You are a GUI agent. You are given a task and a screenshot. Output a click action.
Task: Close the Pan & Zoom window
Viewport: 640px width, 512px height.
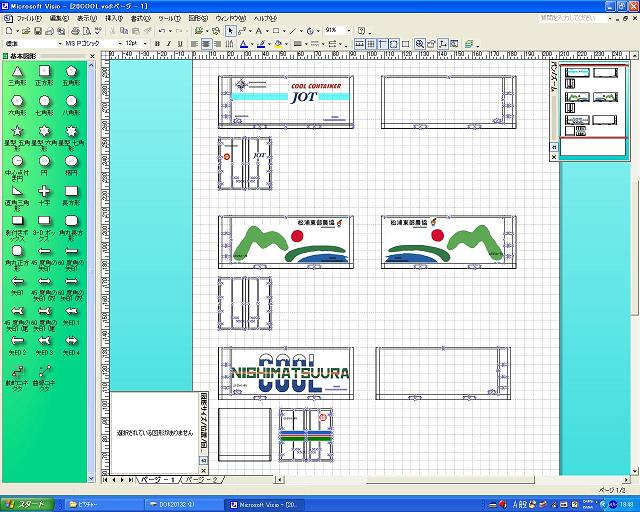click(554, 156)
